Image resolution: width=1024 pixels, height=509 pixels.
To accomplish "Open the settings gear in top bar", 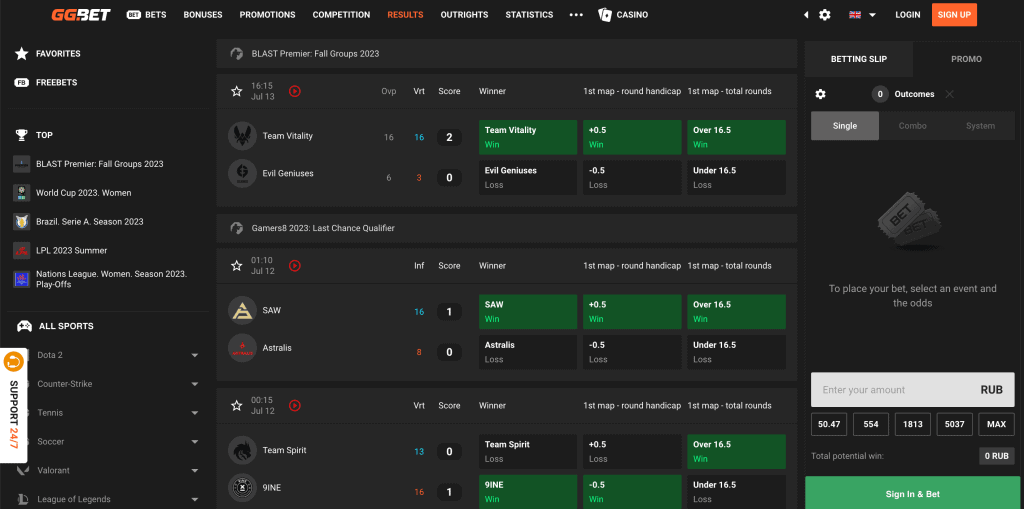I will tap(825, 14).
